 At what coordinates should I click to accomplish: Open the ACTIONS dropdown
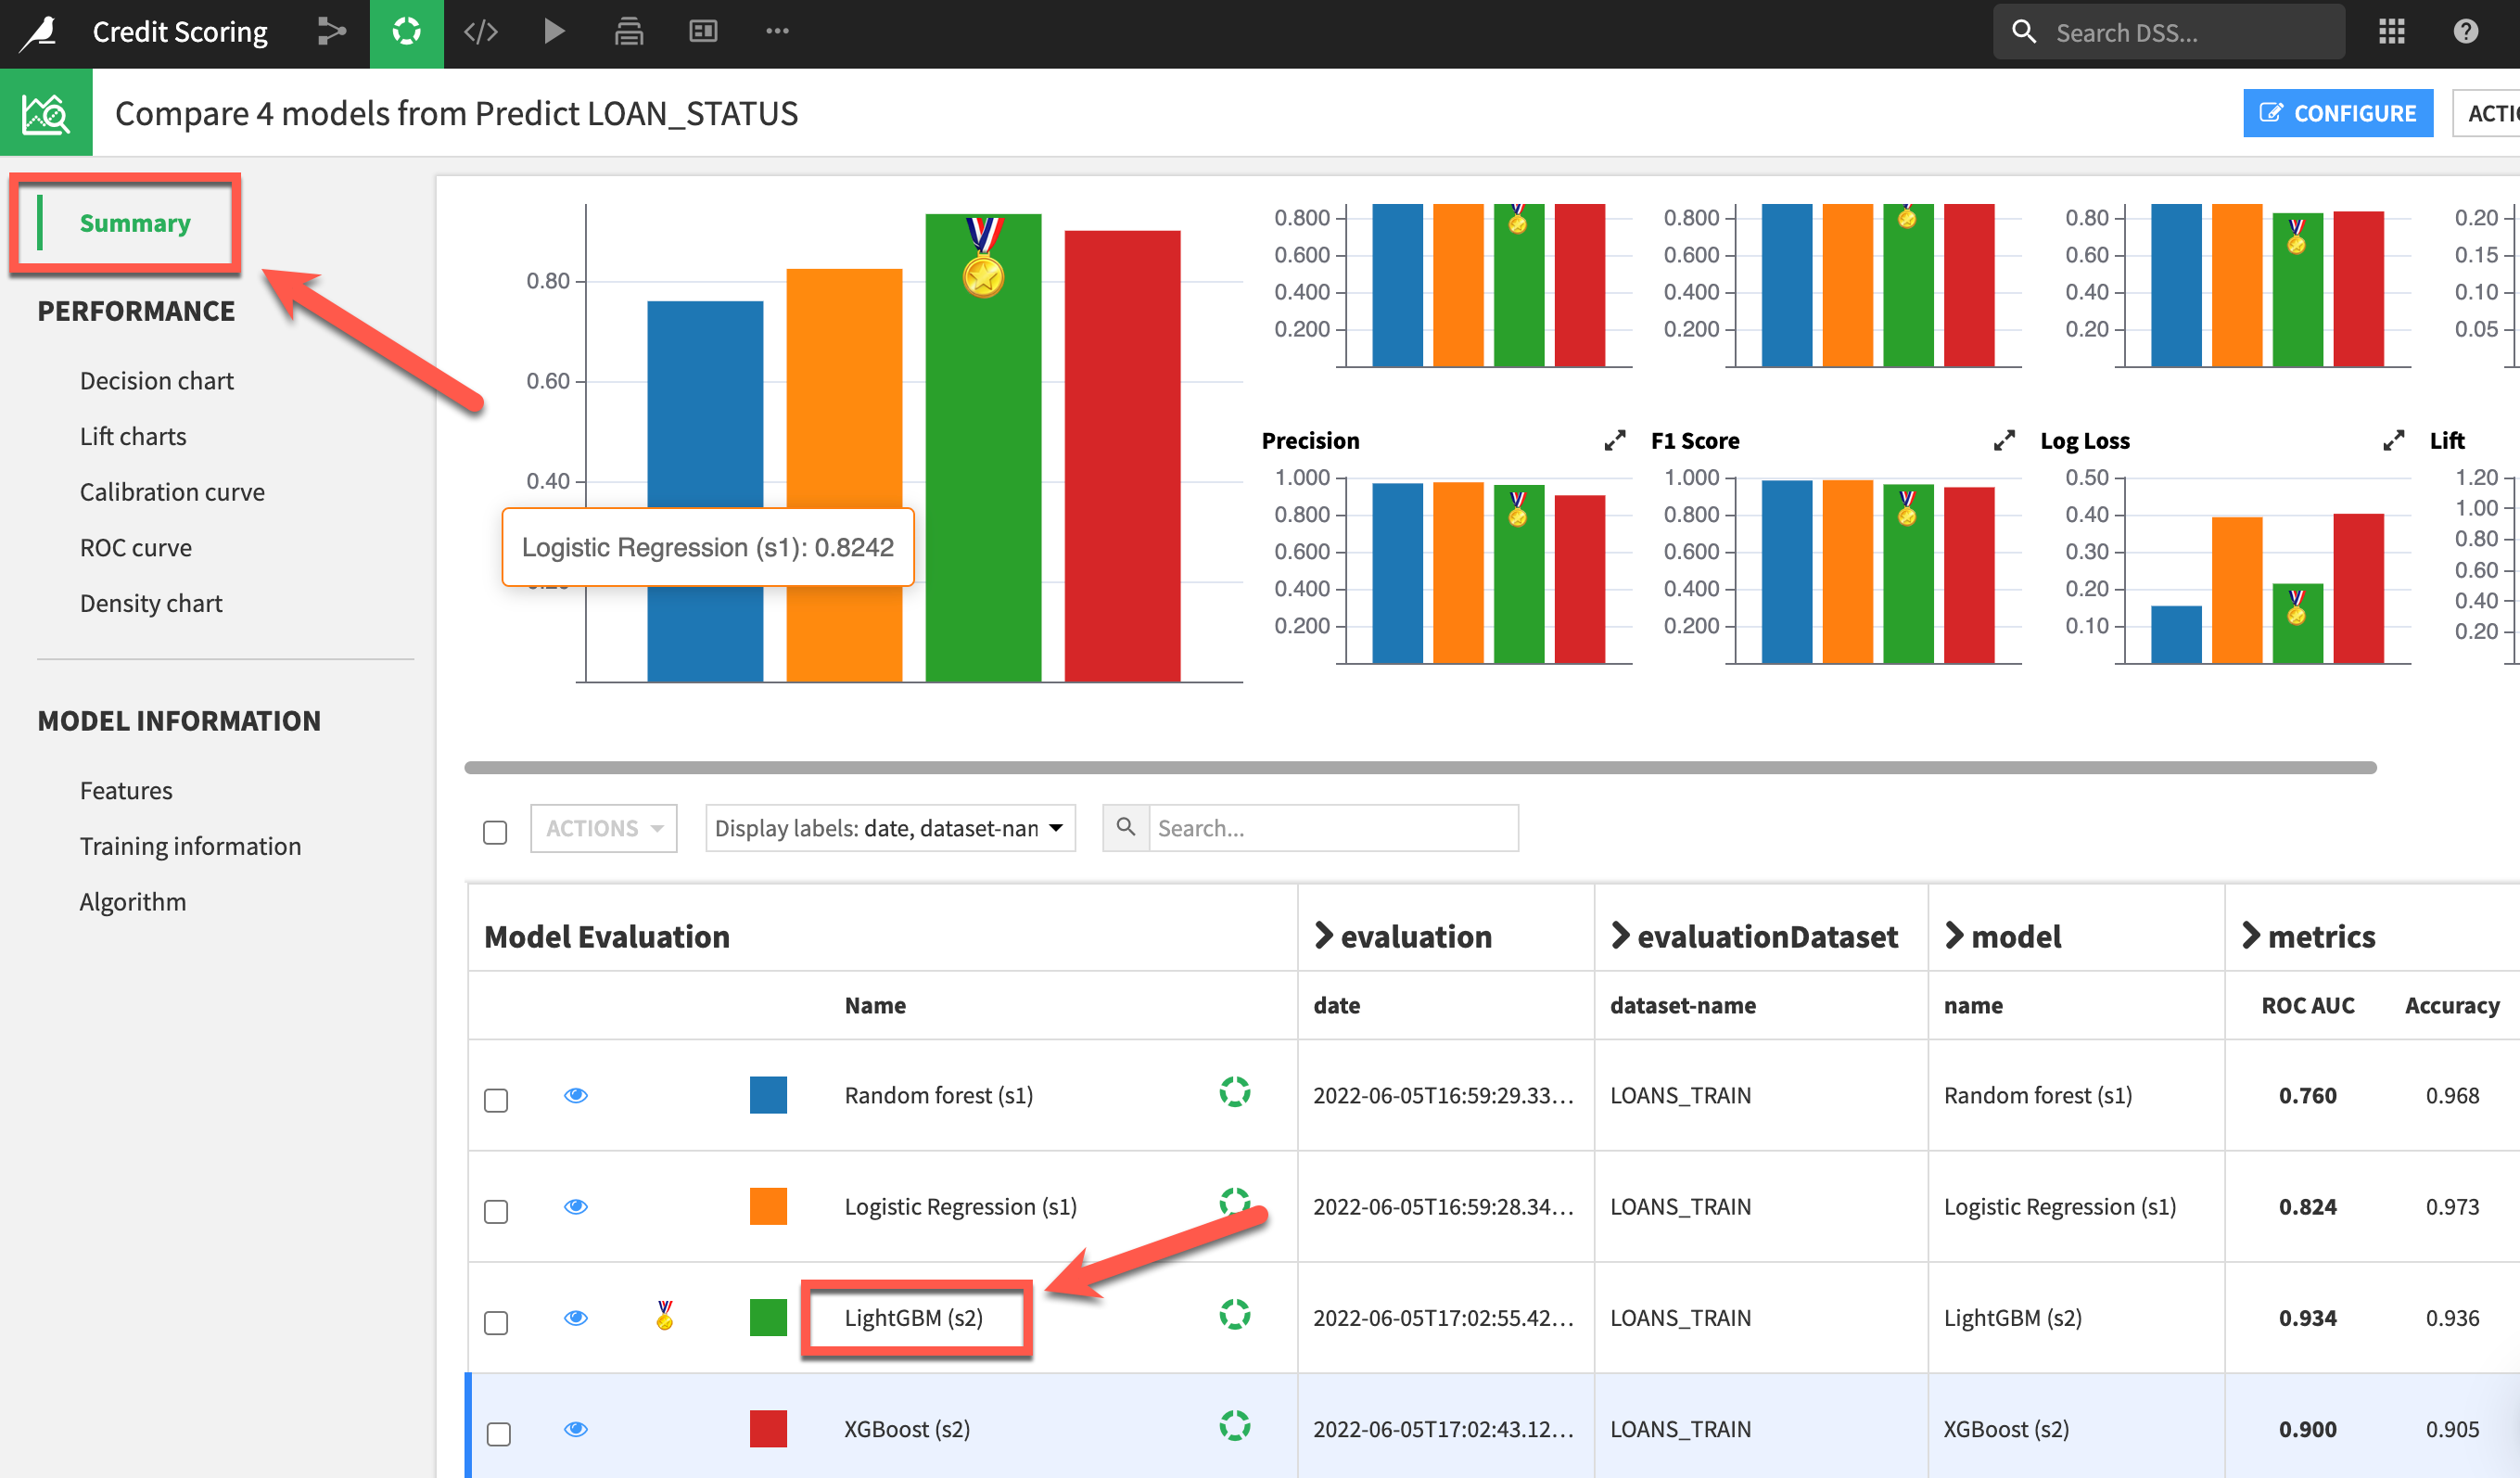[603, 828]
